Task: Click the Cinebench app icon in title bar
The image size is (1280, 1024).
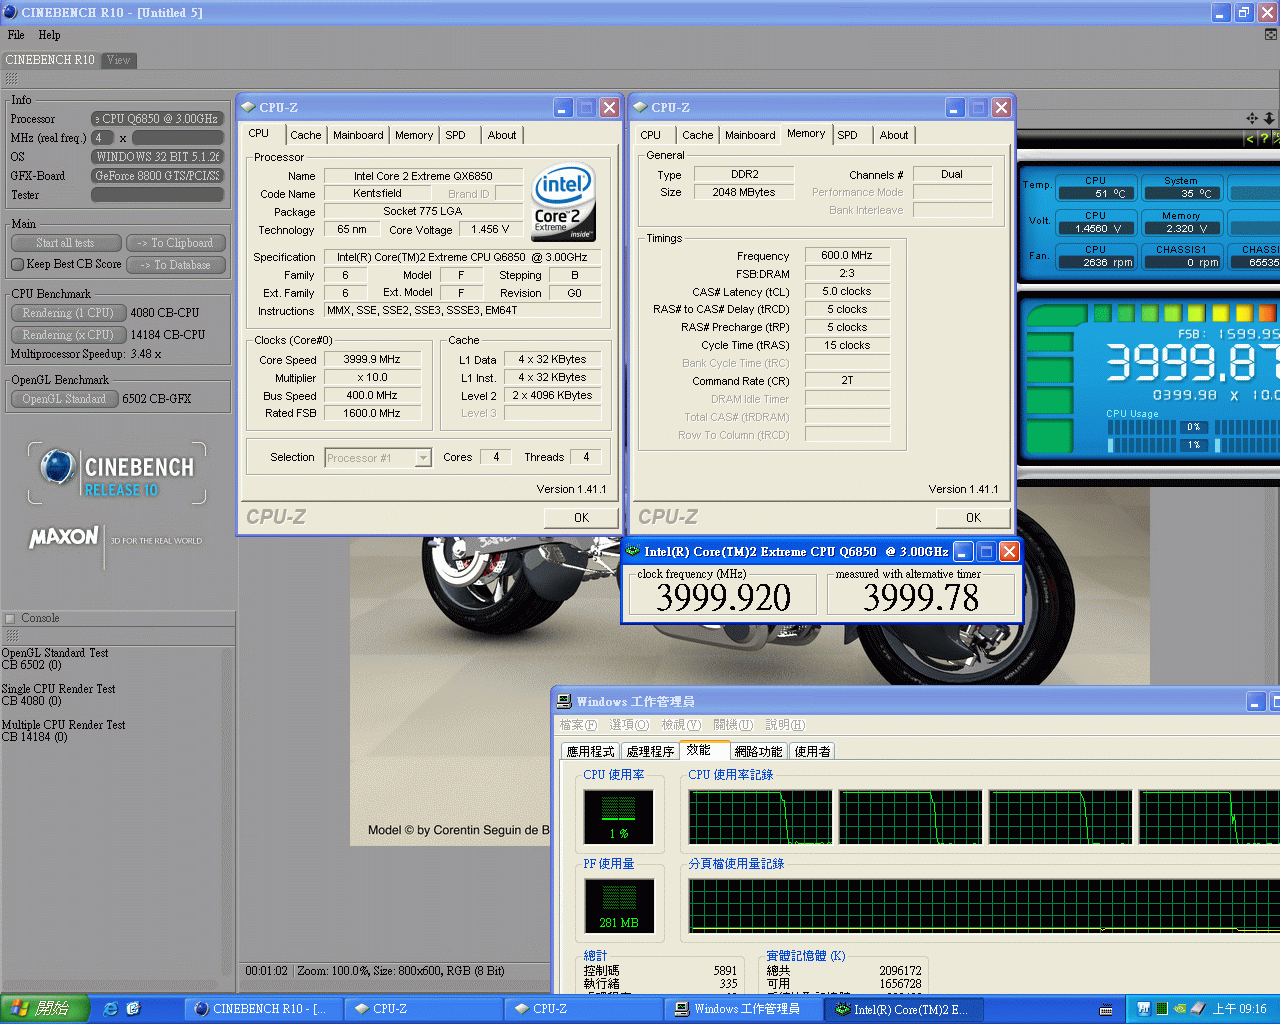Action: pos(9,12)
